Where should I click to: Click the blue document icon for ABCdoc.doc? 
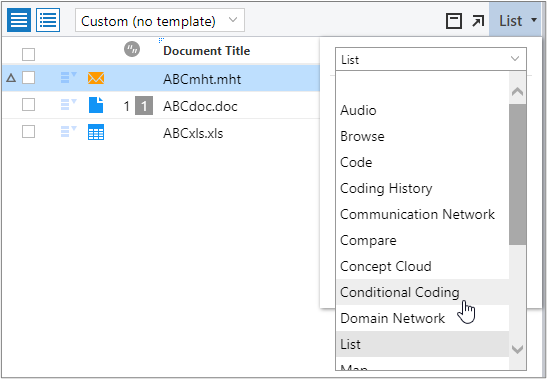pos(96,105)
